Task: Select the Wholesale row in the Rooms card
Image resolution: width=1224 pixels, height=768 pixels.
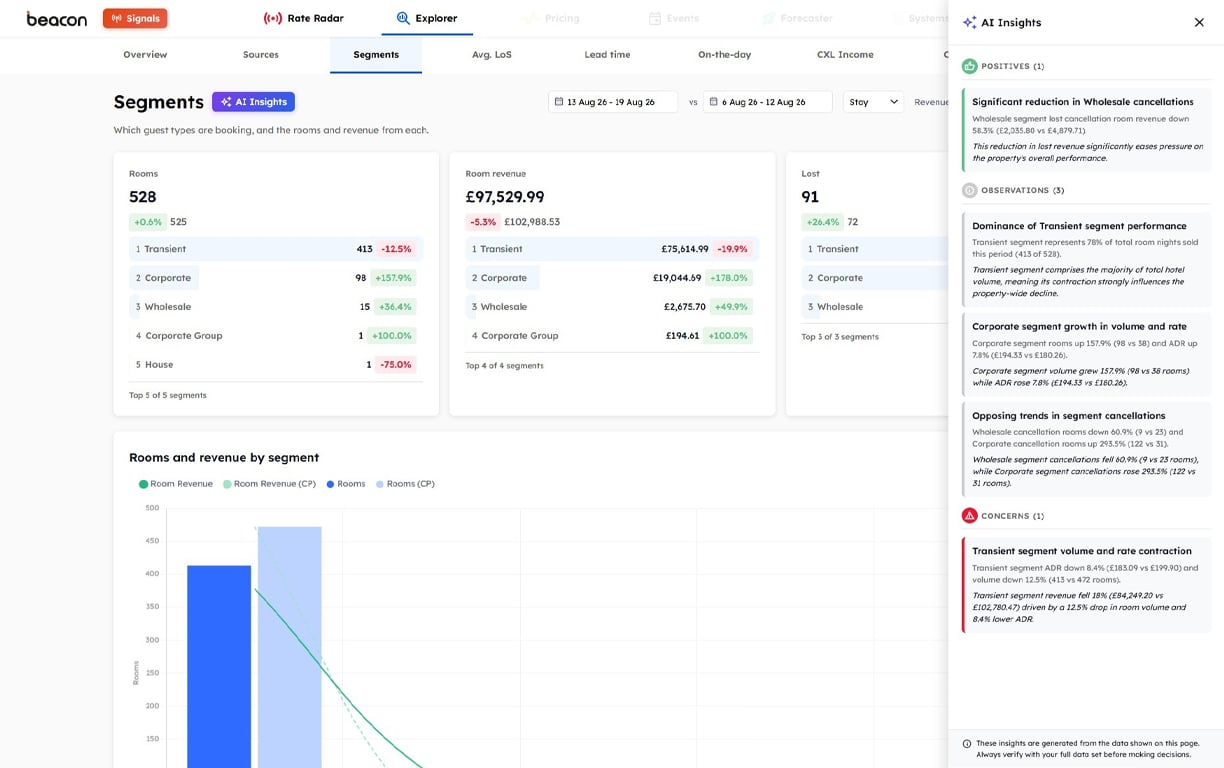Action: [276, 307]
